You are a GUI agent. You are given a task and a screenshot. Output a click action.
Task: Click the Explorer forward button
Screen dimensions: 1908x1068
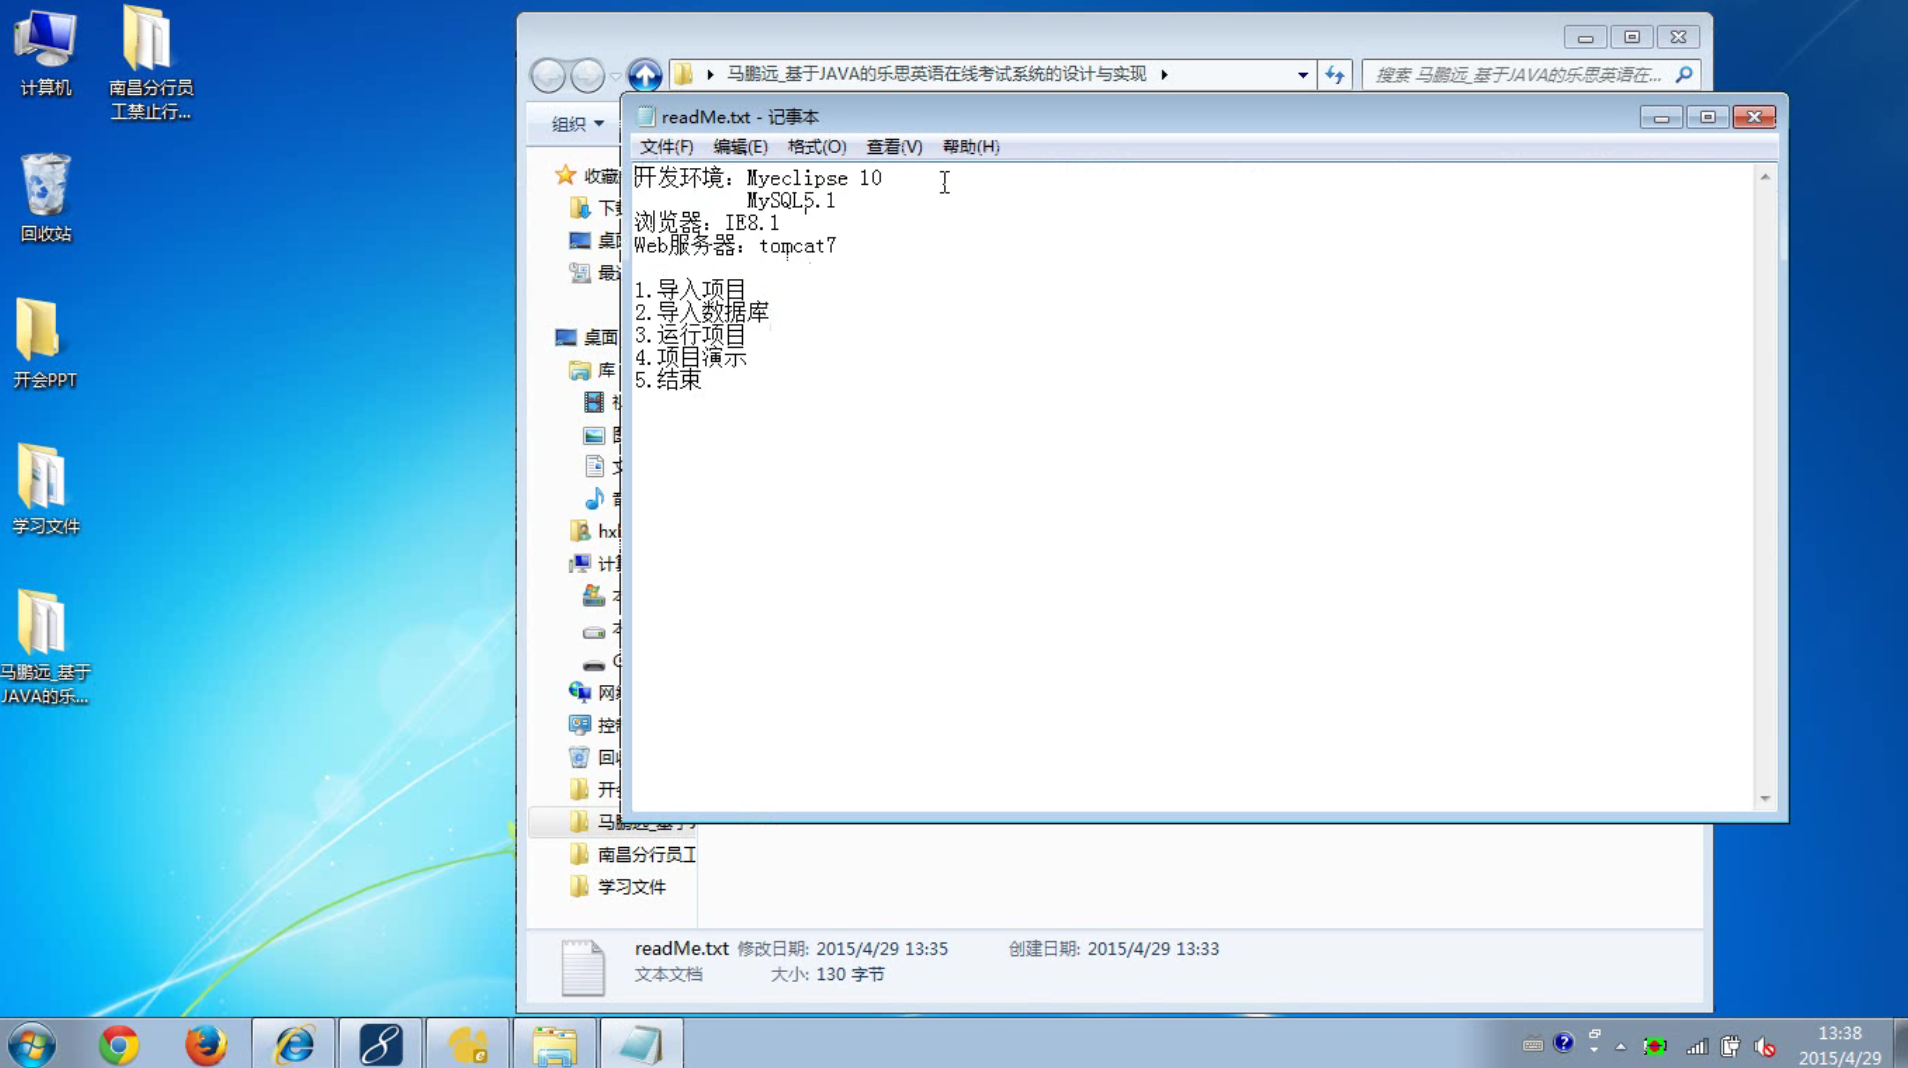tap(588, 75)
